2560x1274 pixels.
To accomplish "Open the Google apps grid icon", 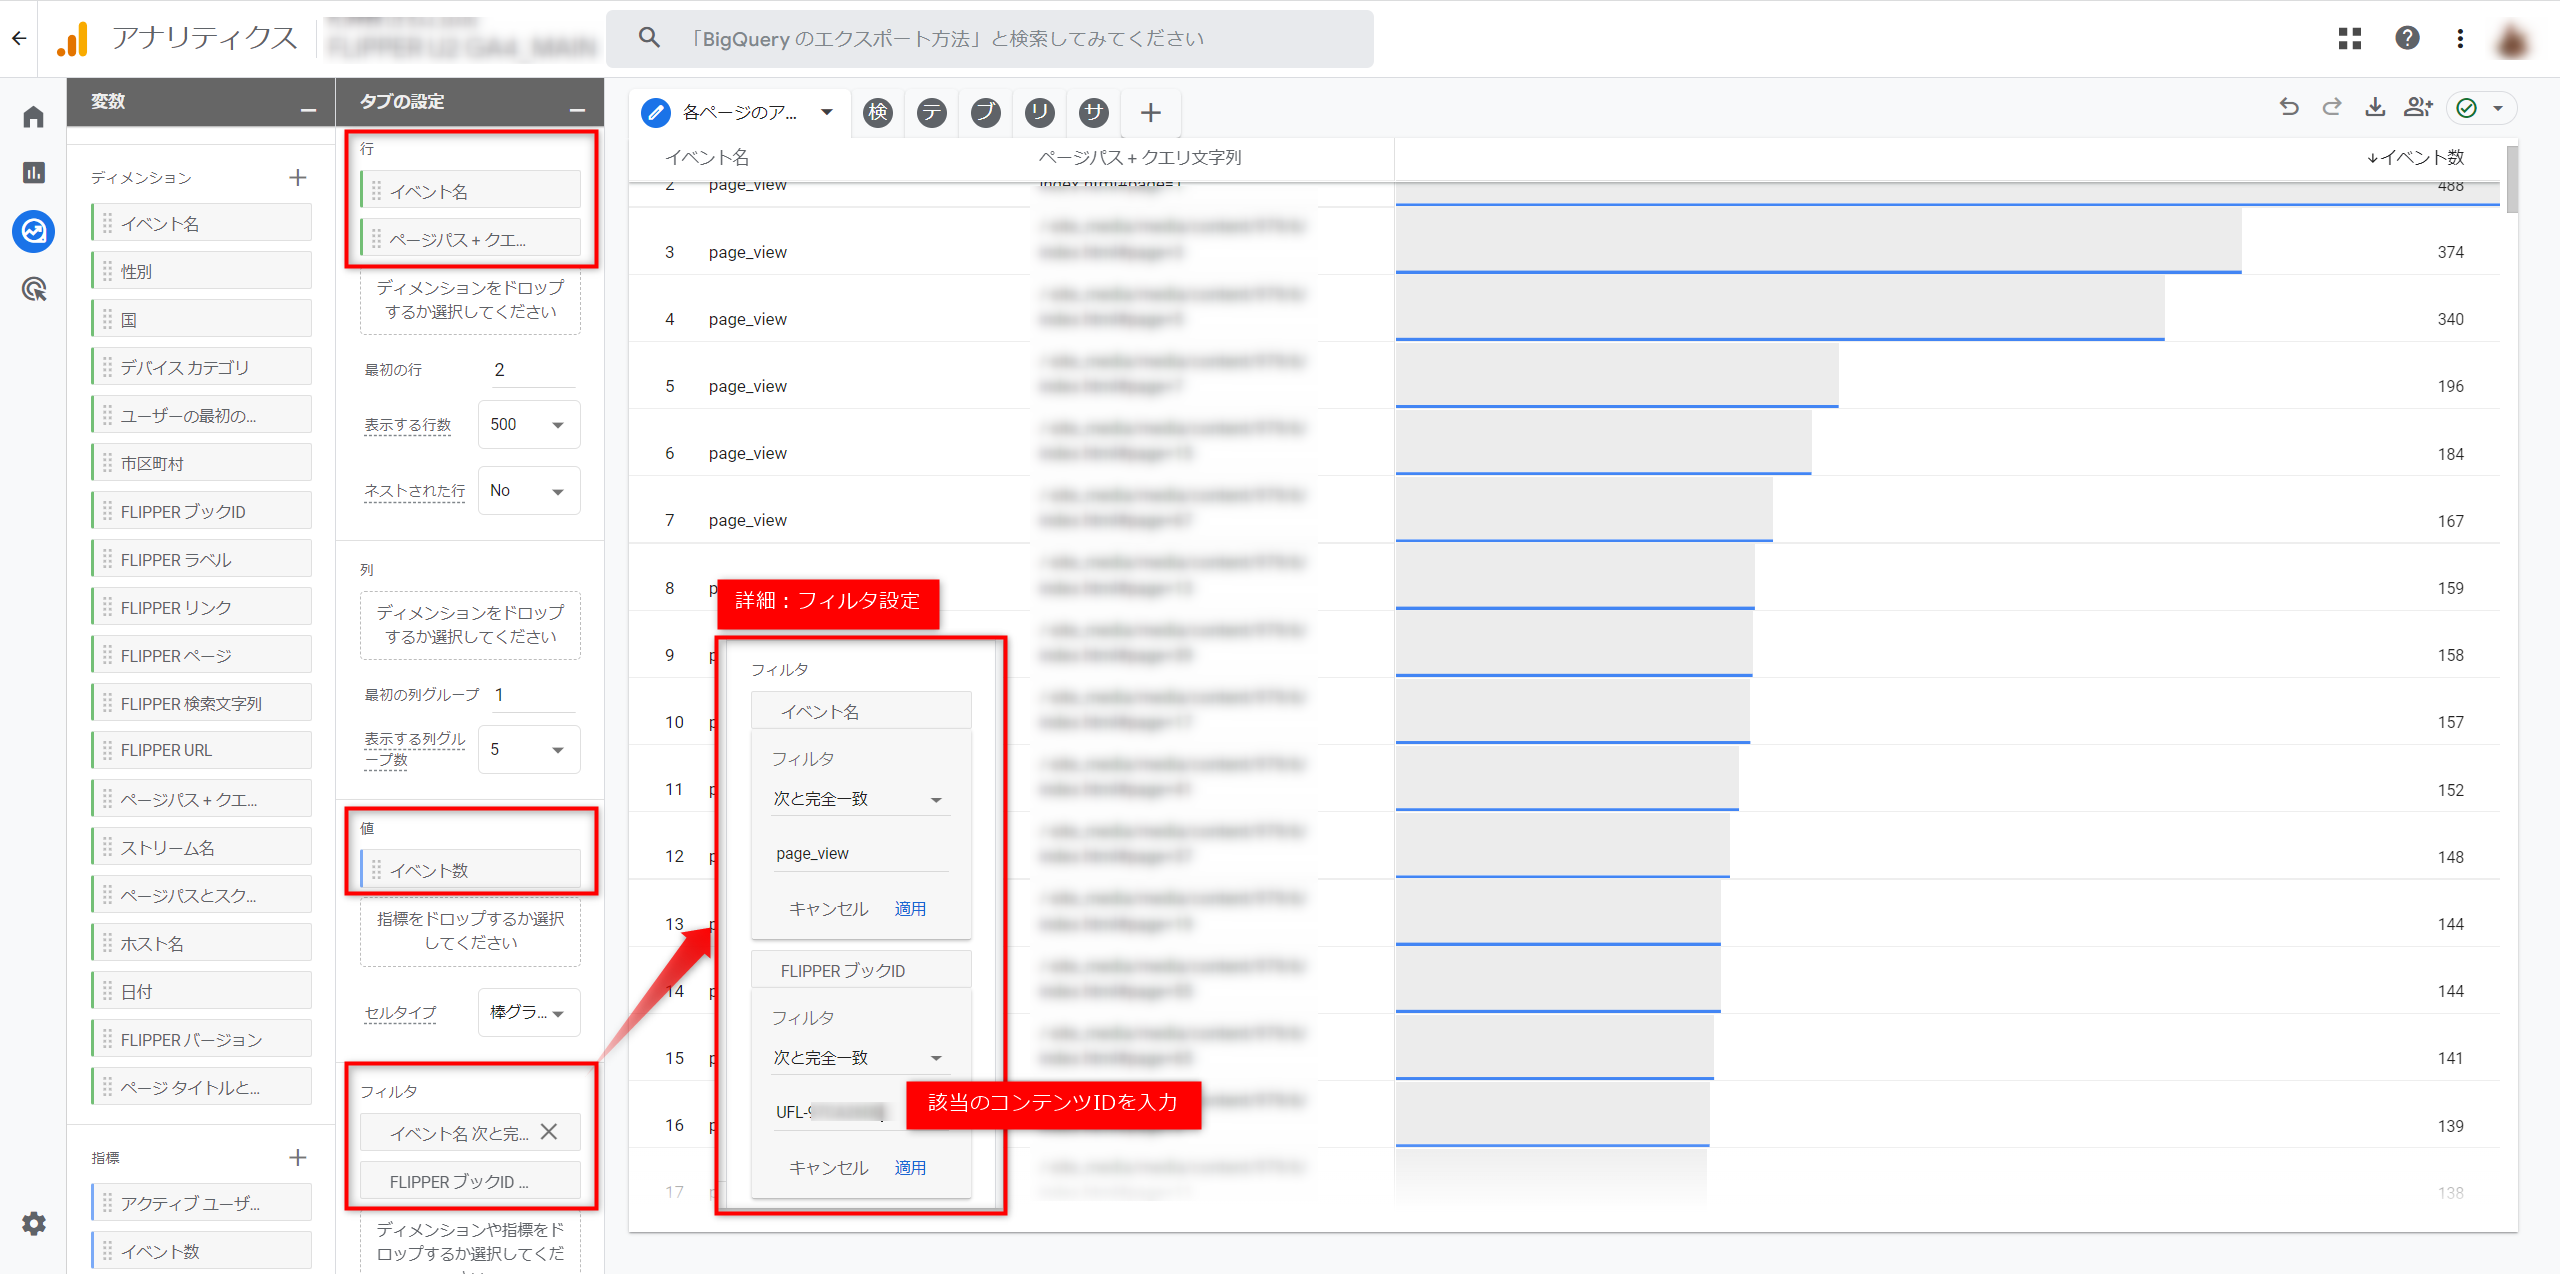I will pos(2349,38).
